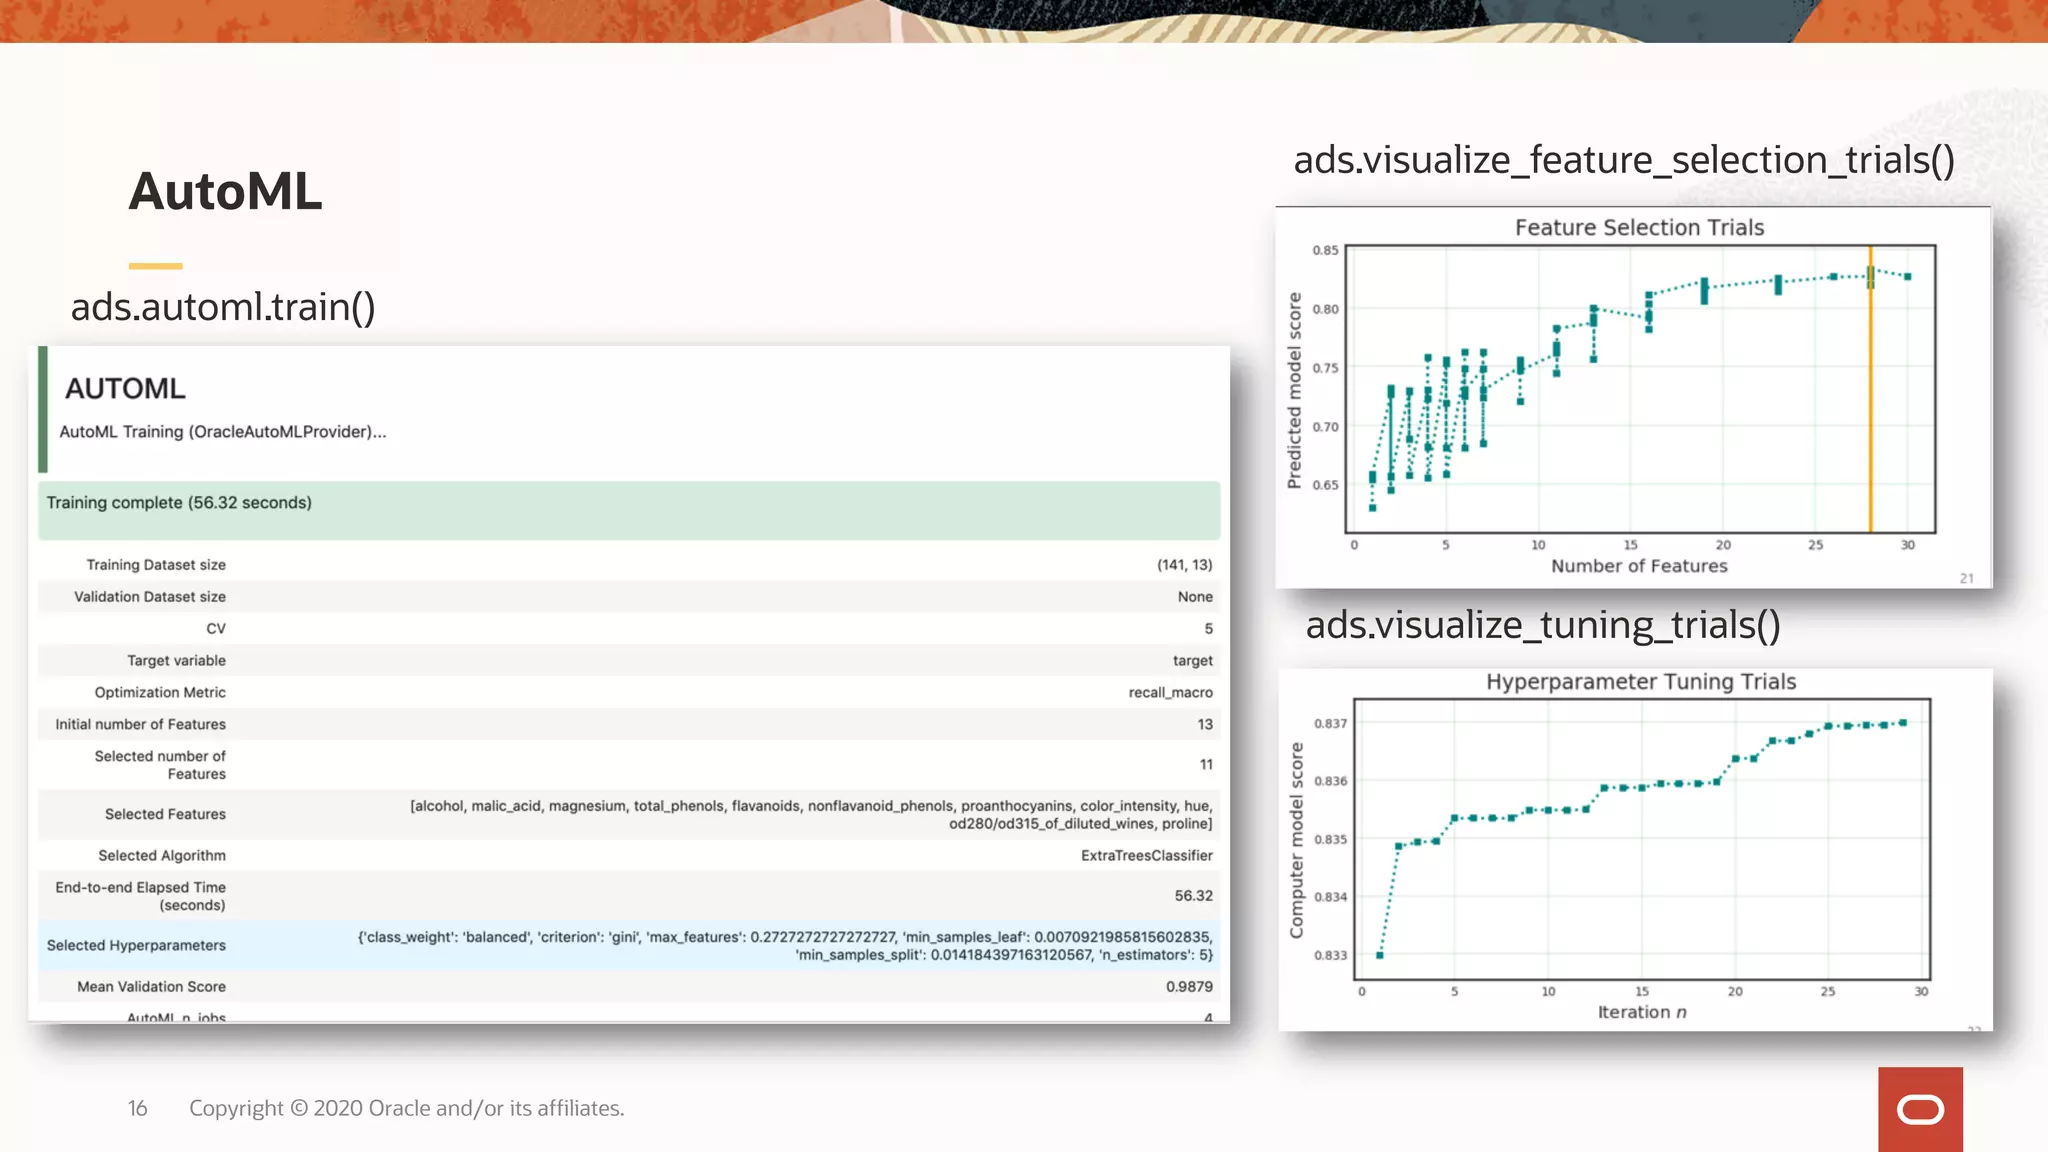
Task: Click the ExtraTreesClassifier value
Action: click(1147, 856)
